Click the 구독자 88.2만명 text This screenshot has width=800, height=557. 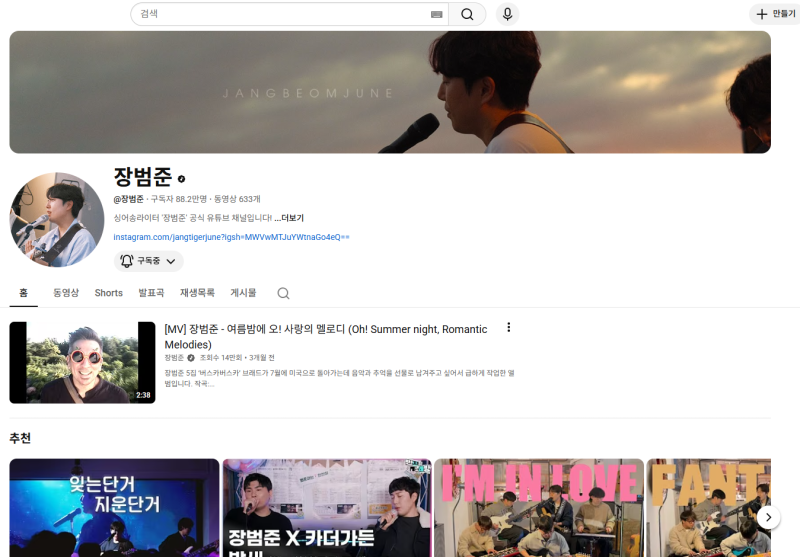(179, 199)
